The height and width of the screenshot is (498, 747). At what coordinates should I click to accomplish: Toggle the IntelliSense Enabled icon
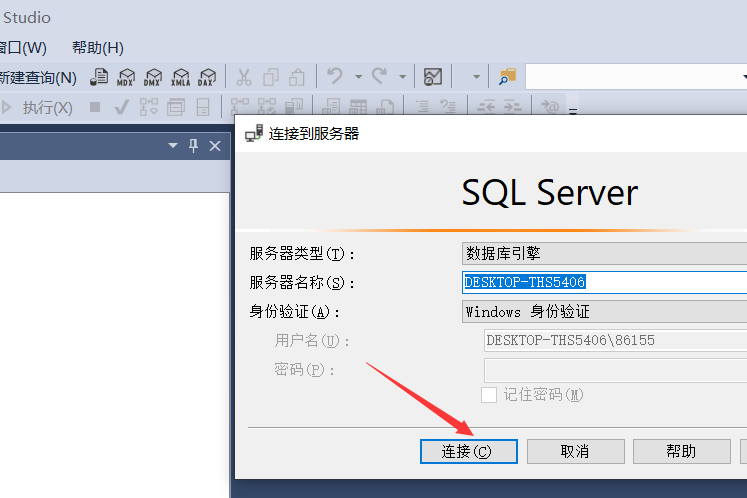pos(203,107)
